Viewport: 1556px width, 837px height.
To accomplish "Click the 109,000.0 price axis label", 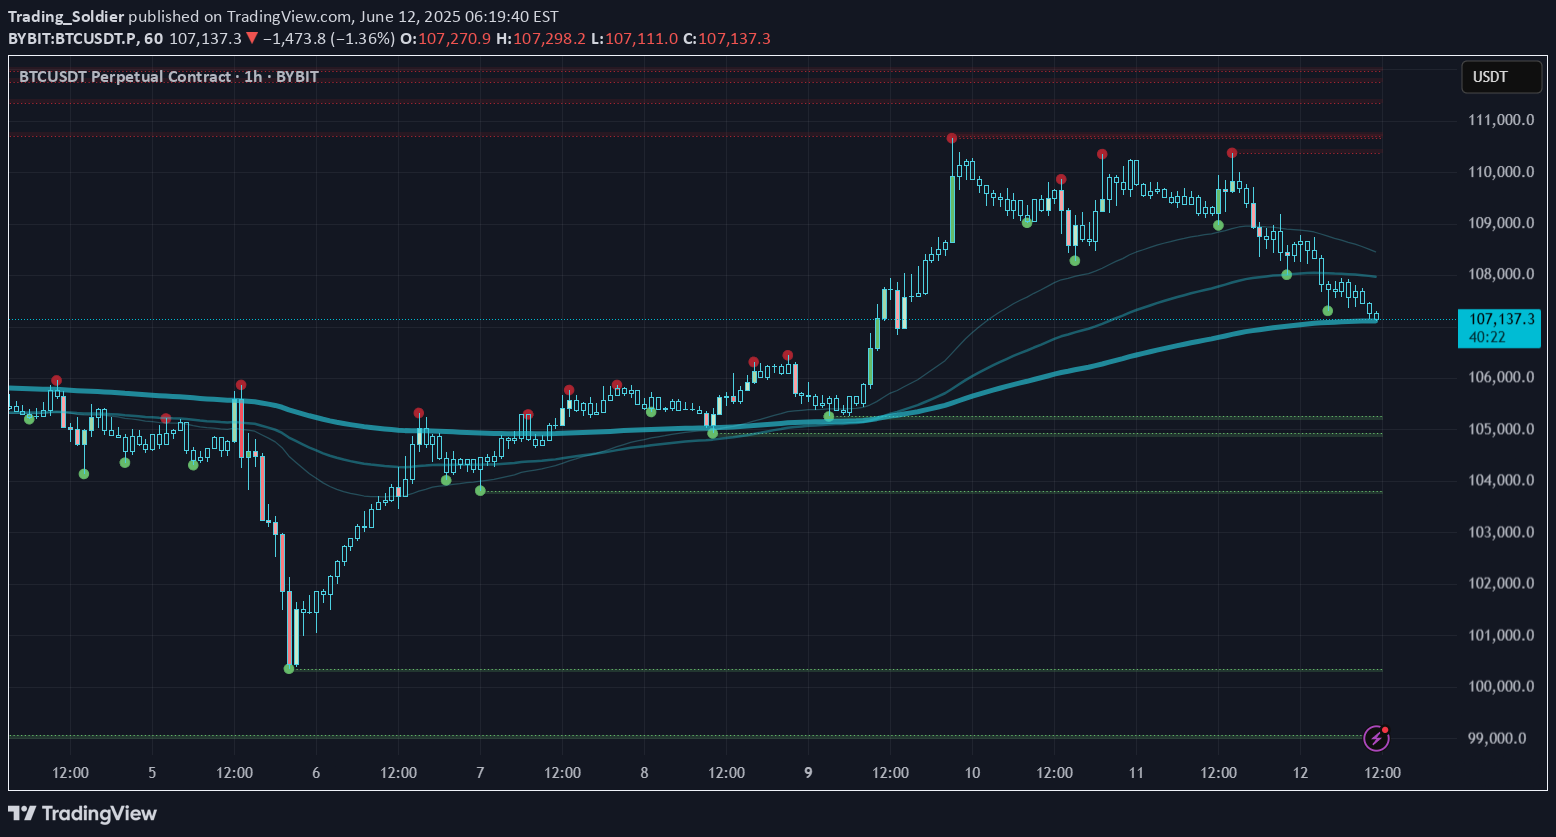I will point(1502,223).
